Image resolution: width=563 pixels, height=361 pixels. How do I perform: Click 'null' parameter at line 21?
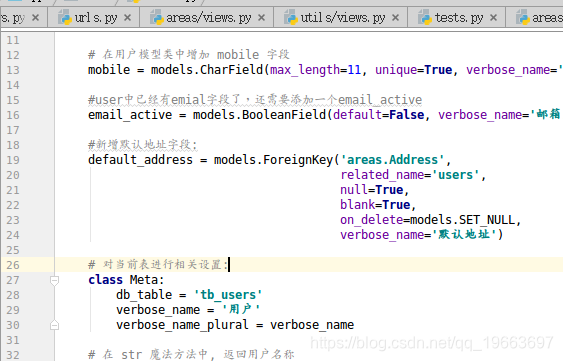click(x=354, y=190)
